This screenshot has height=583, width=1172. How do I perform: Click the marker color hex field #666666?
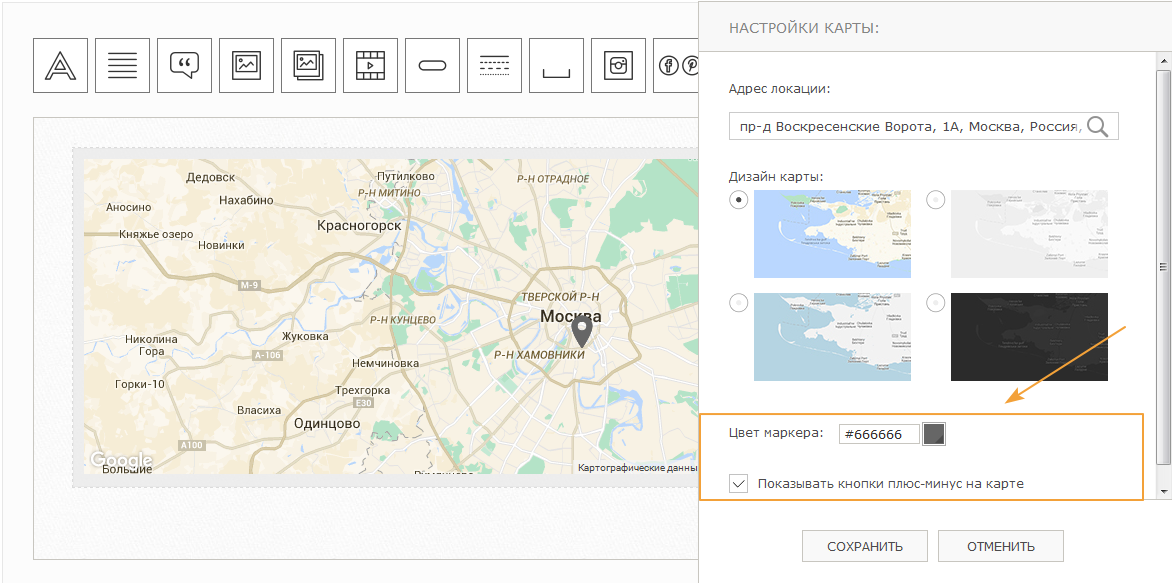(x=880, y=434)
